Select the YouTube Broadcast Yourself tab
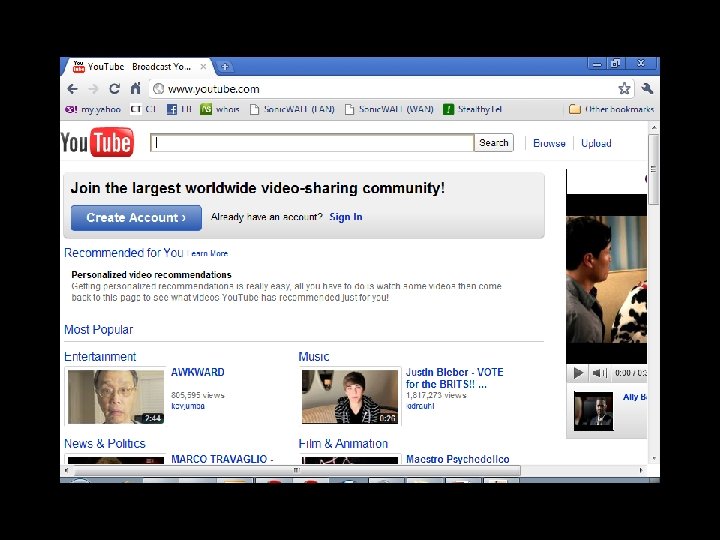Screen dimensions: 720x540 (x=138, y=67)
